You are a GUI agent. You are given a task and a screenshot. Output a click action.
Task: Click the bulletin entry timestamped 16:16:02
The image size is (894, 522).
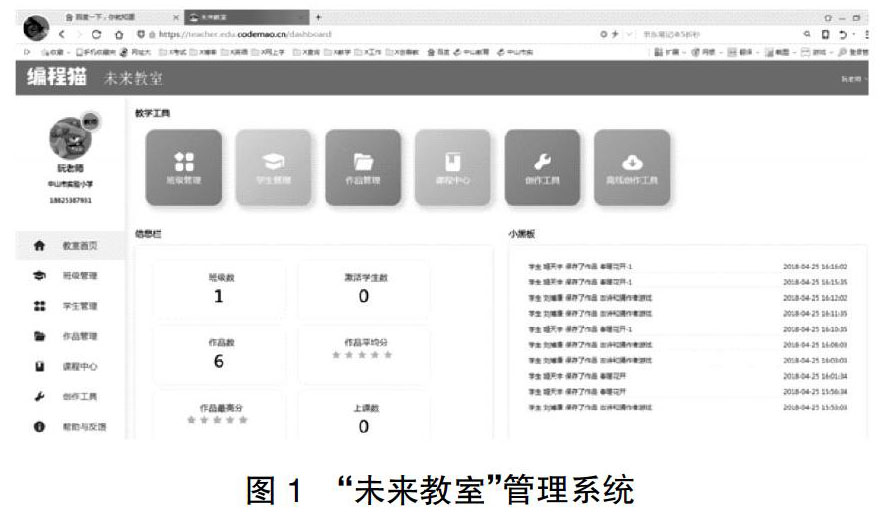[688, 266]
